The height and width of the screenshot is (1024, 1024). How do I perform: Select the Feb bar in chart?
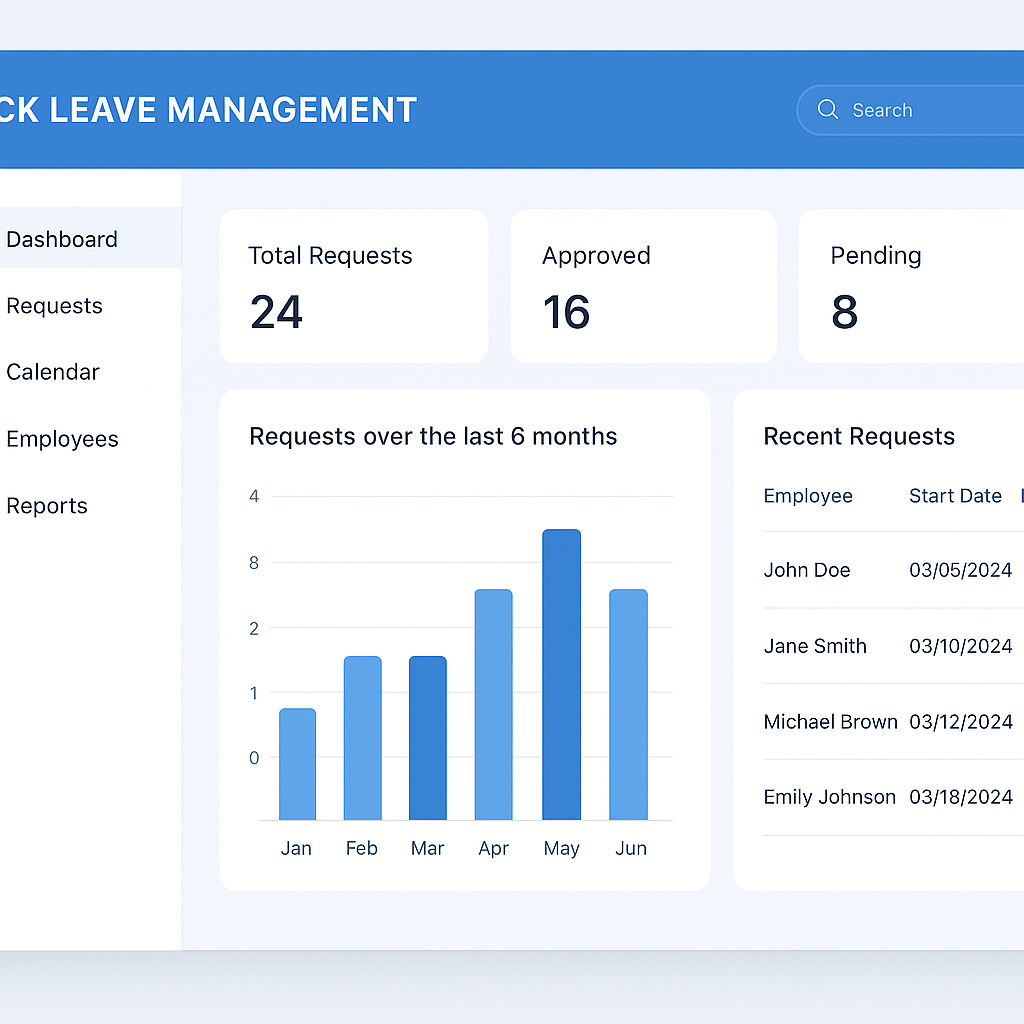[x=362, y=738]
